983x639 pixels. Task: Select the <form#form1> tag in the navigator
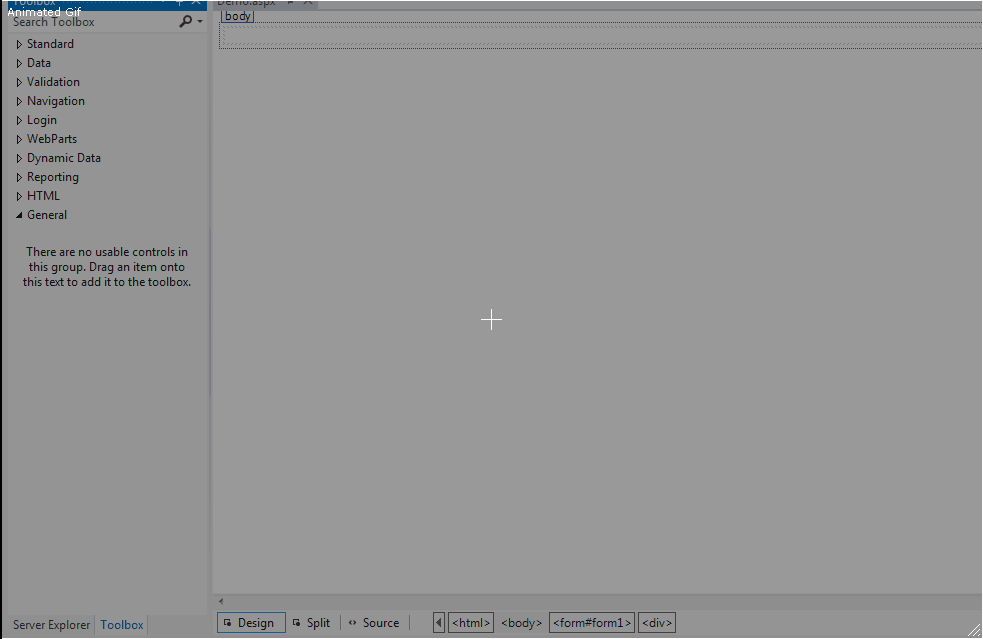pyautogui.click(x=592, y=623)
